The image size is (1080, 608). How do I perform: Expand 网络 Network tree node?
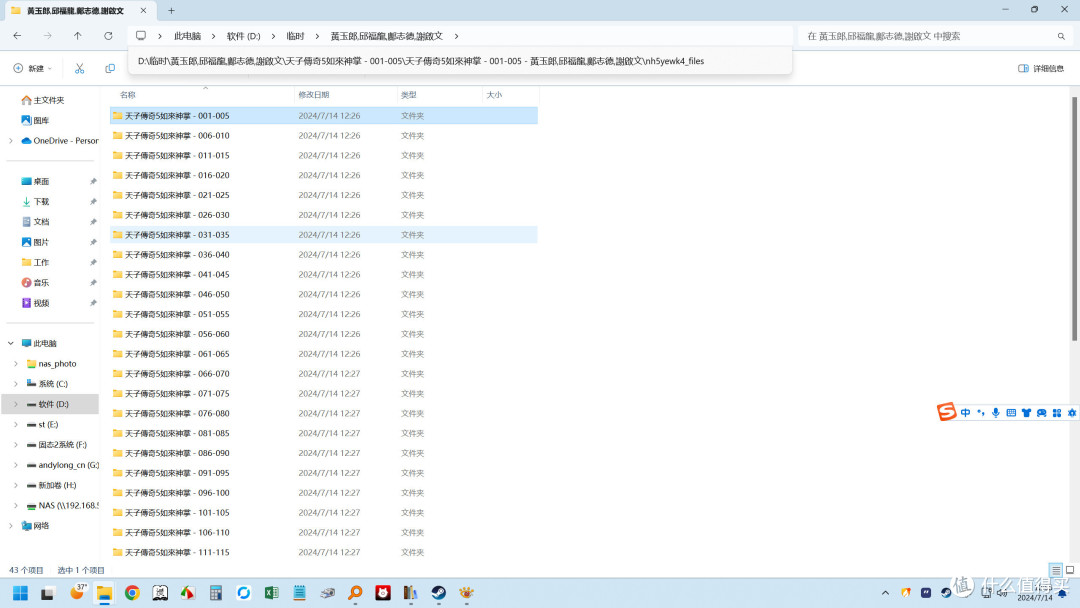click(10, 525)
